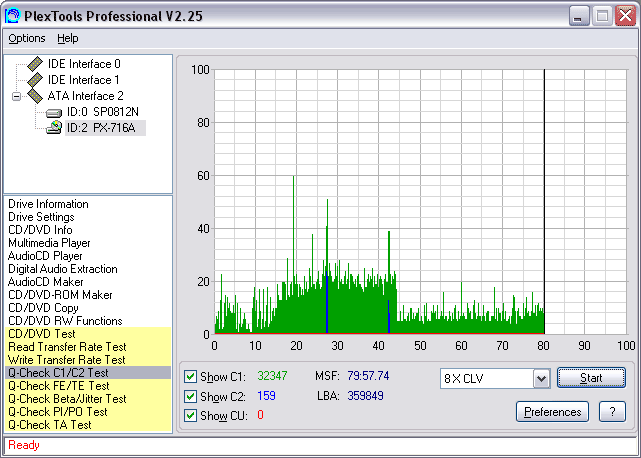The width and height of the screenshot is (641, 458).
Task: Click the C2 count value 159
Action: (266, 396)
